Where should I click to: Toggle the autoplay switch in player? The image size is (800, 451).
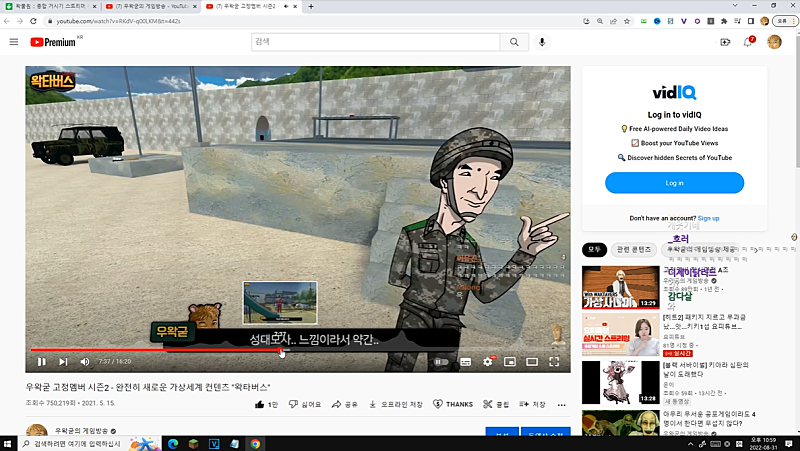point(441,362)
